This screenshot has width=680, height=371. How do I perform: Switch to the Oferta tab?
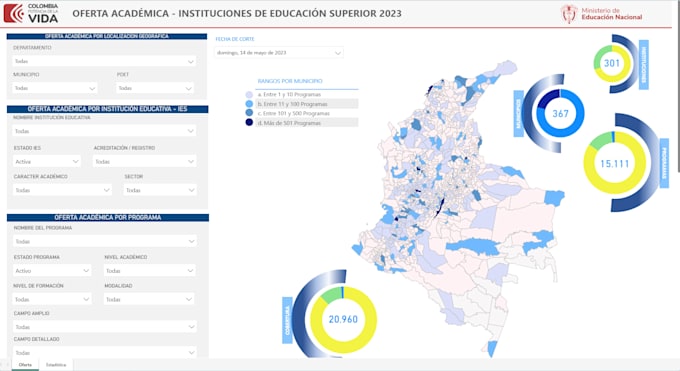tap(25, 365)
